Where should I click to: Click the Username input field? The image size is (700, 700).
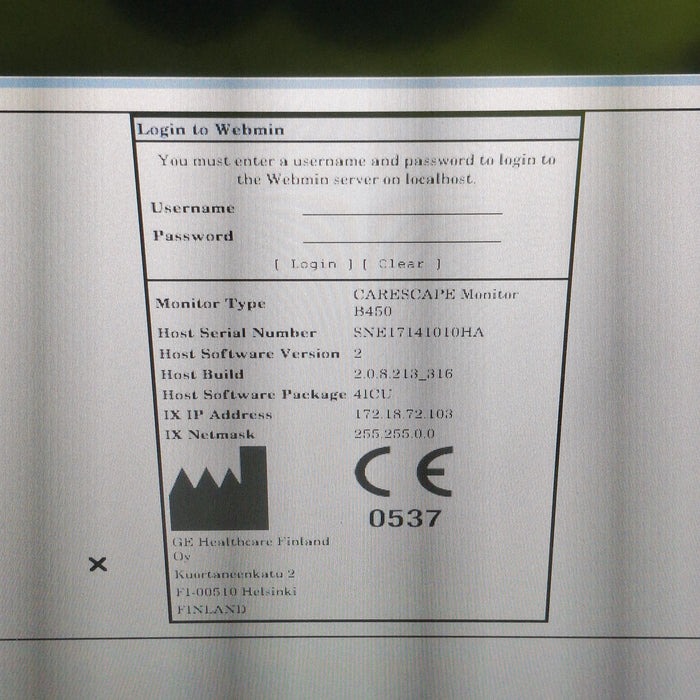(x=402, y=208)
